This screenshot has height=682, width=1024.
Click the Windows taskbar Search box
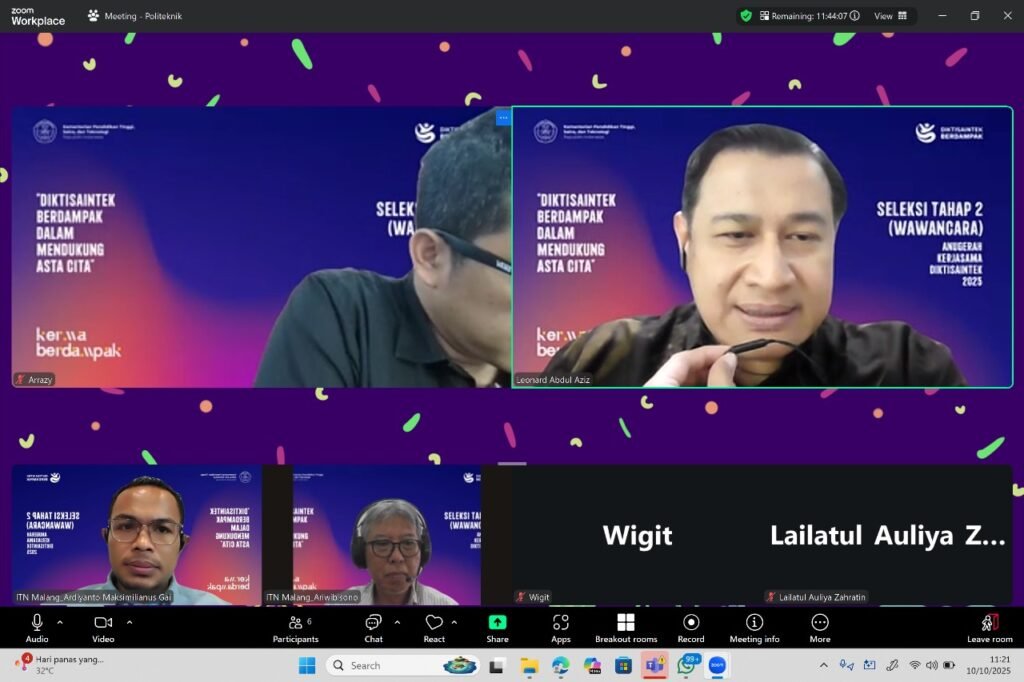[390, 665]
